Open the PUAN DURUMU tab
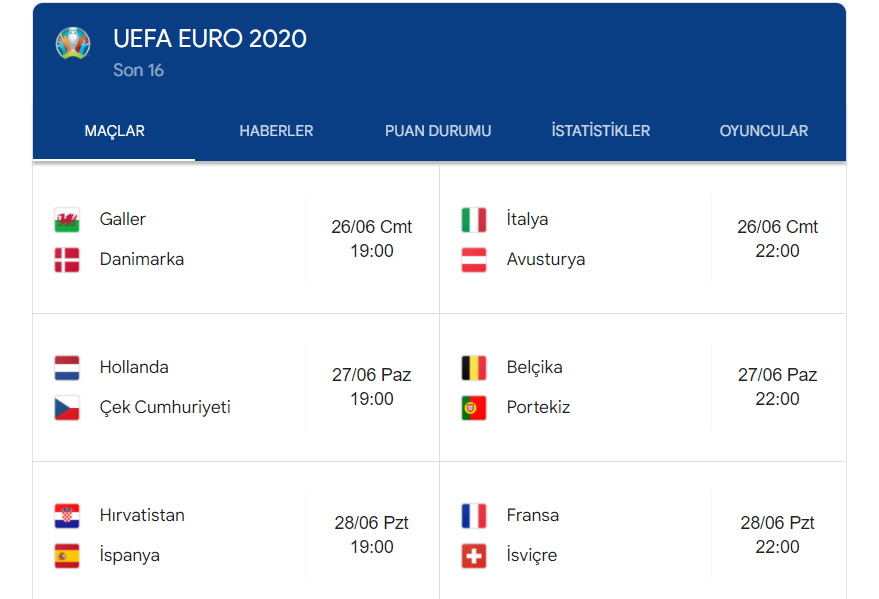 pos(438,131)
